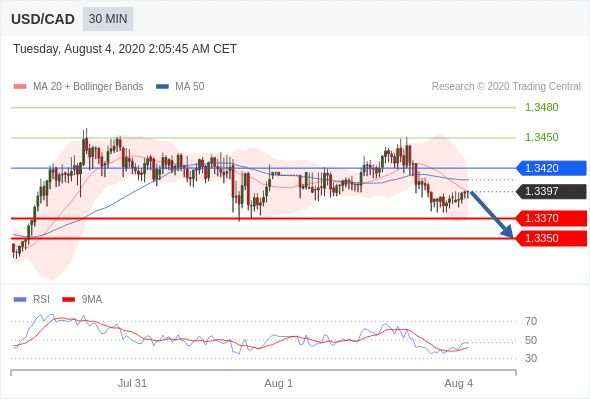Click the Aug 4 date axis label

(459, 383)
